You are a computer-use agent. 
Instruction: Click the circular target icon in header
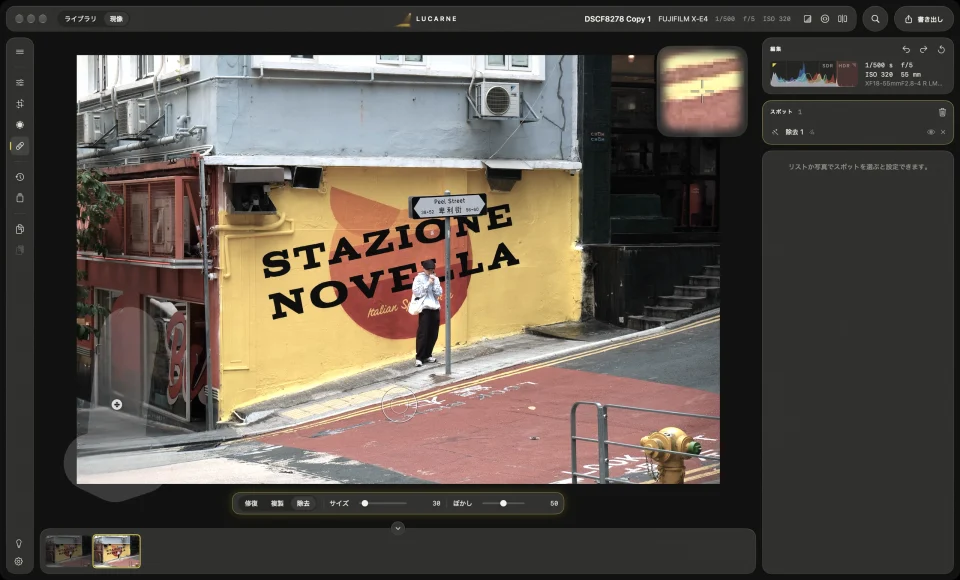825,19
